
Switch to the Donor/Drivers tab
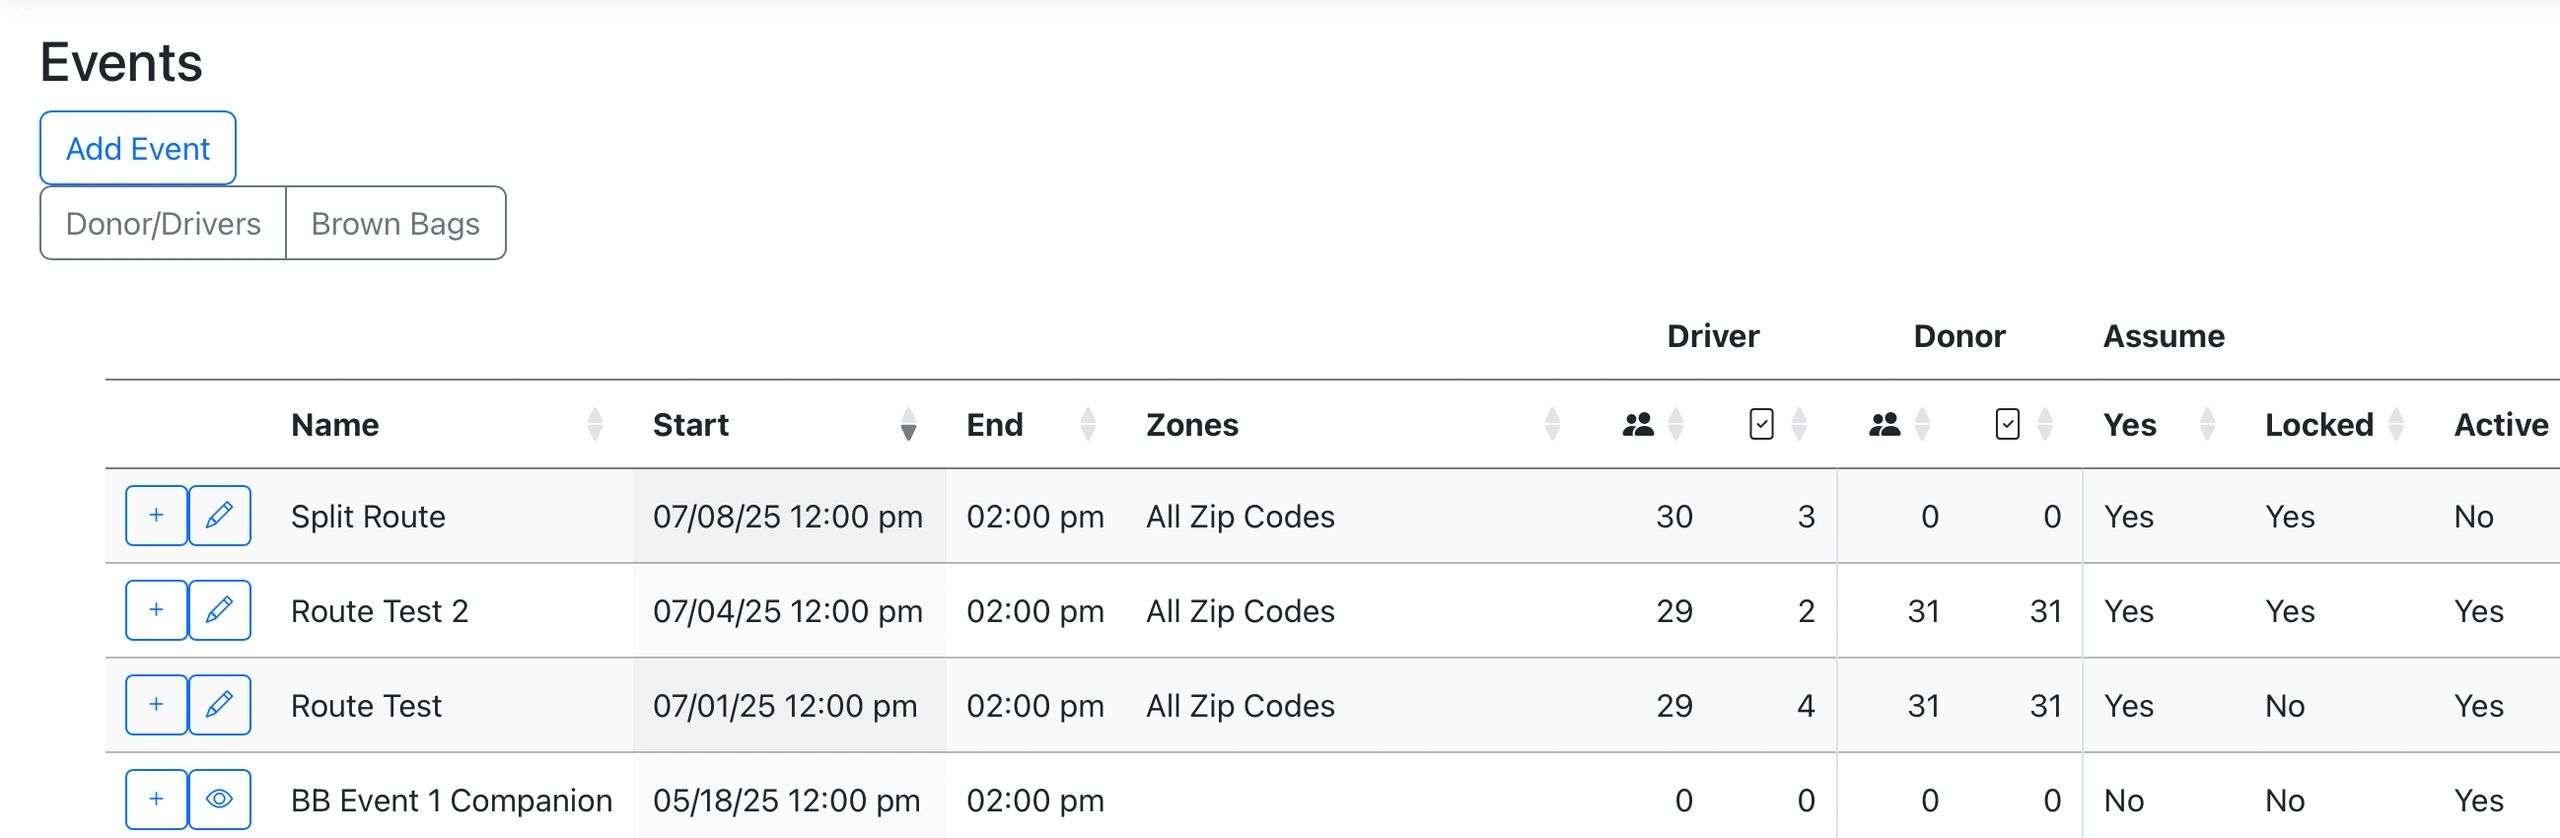click(163, 223)
